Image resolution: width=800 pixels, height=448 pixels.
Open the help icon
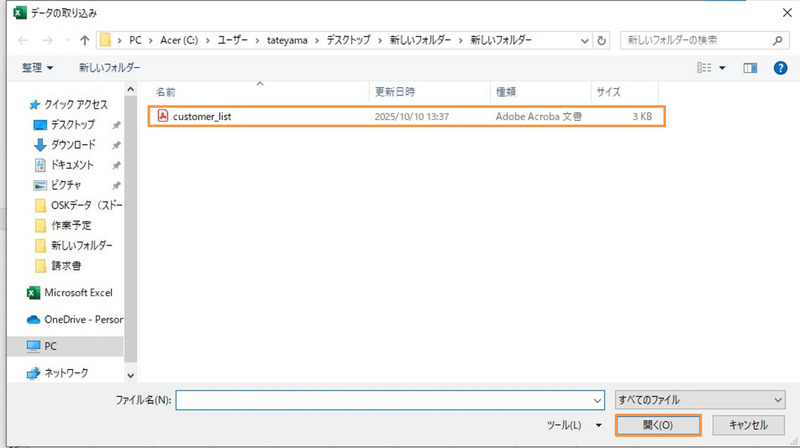tap(780, 67)
